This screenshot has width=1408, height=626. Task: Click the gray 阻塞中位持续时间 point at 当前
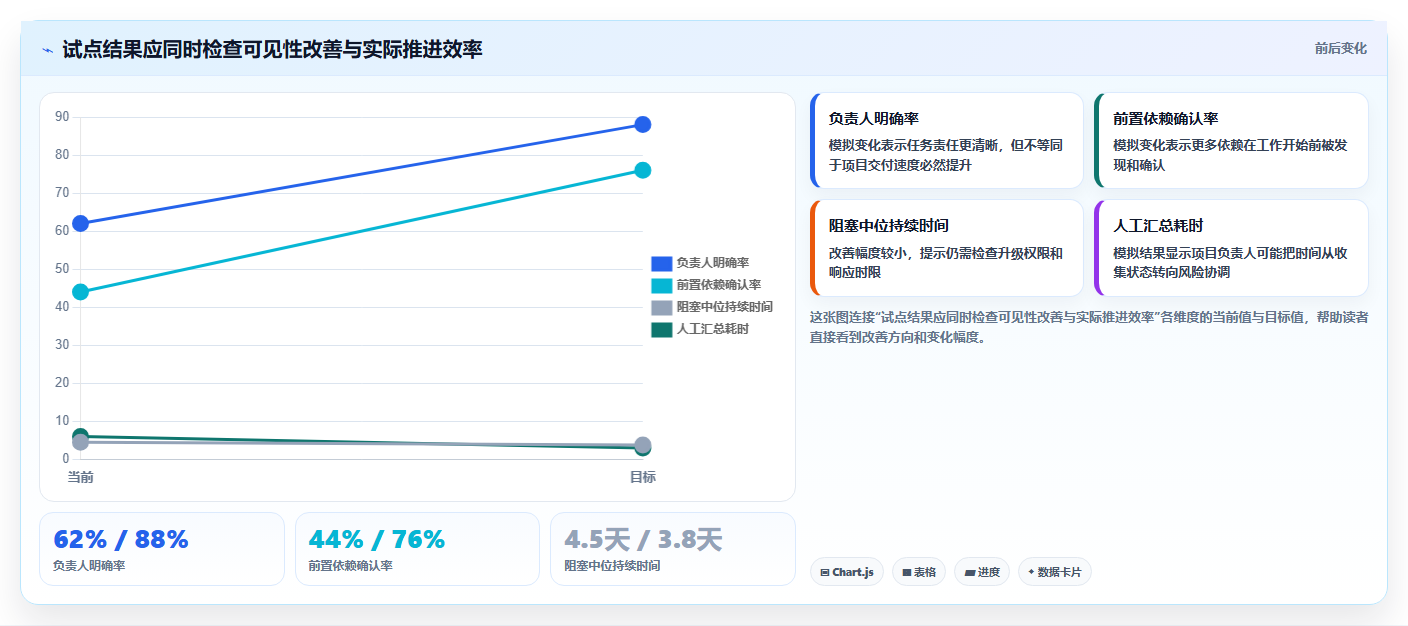click(81, 442)
